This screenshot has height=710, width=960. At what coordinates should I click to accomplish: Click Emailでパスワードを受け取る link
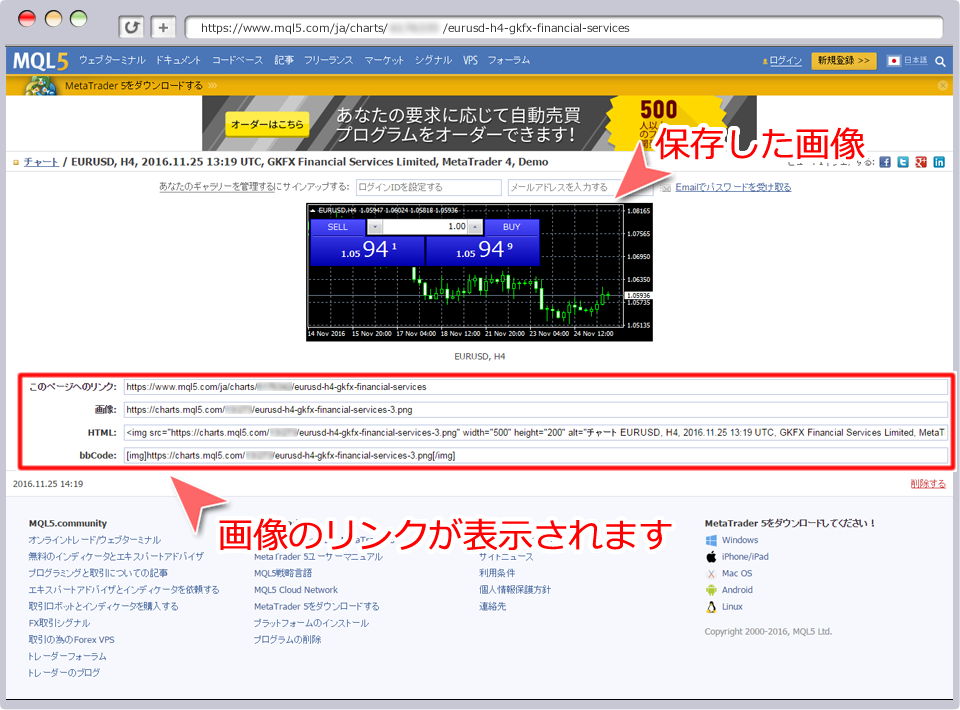(733, 187)
